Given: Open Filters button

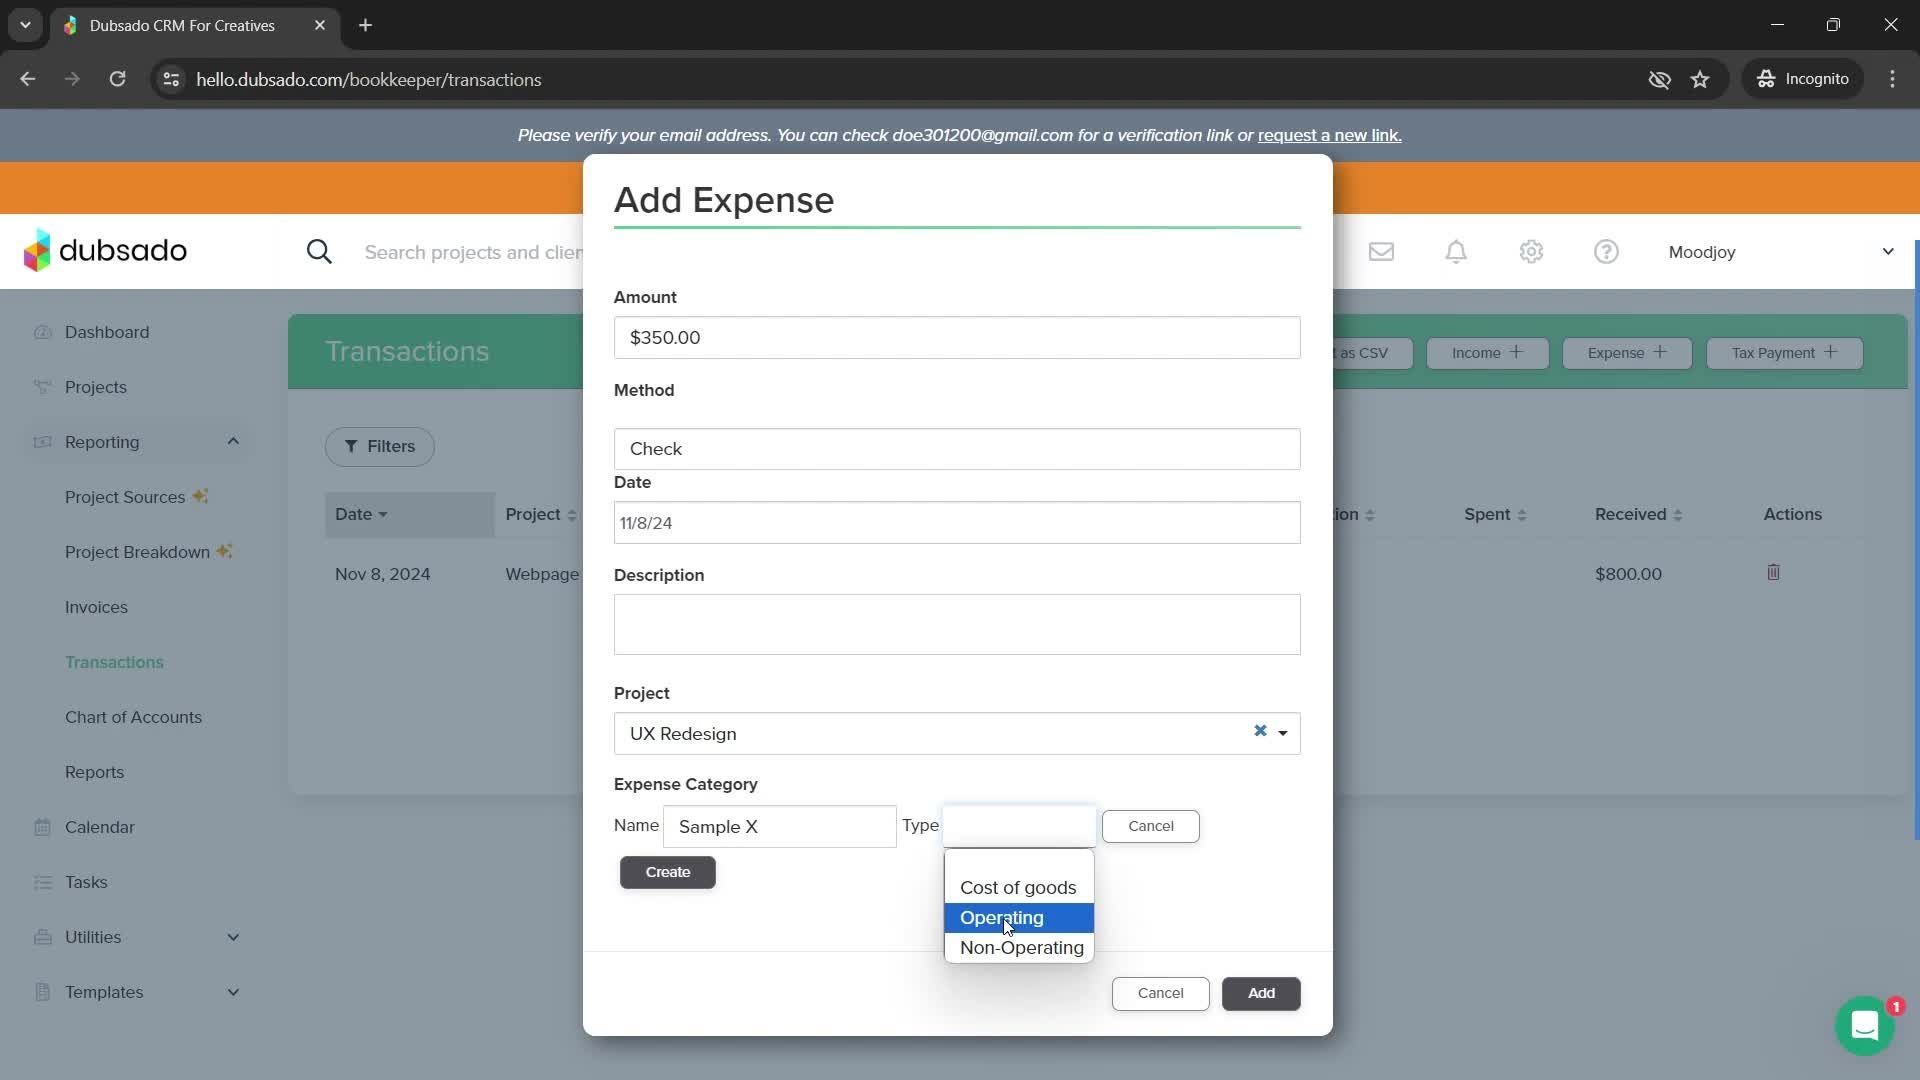Looking at the screenshot, I should pos(379,446).
